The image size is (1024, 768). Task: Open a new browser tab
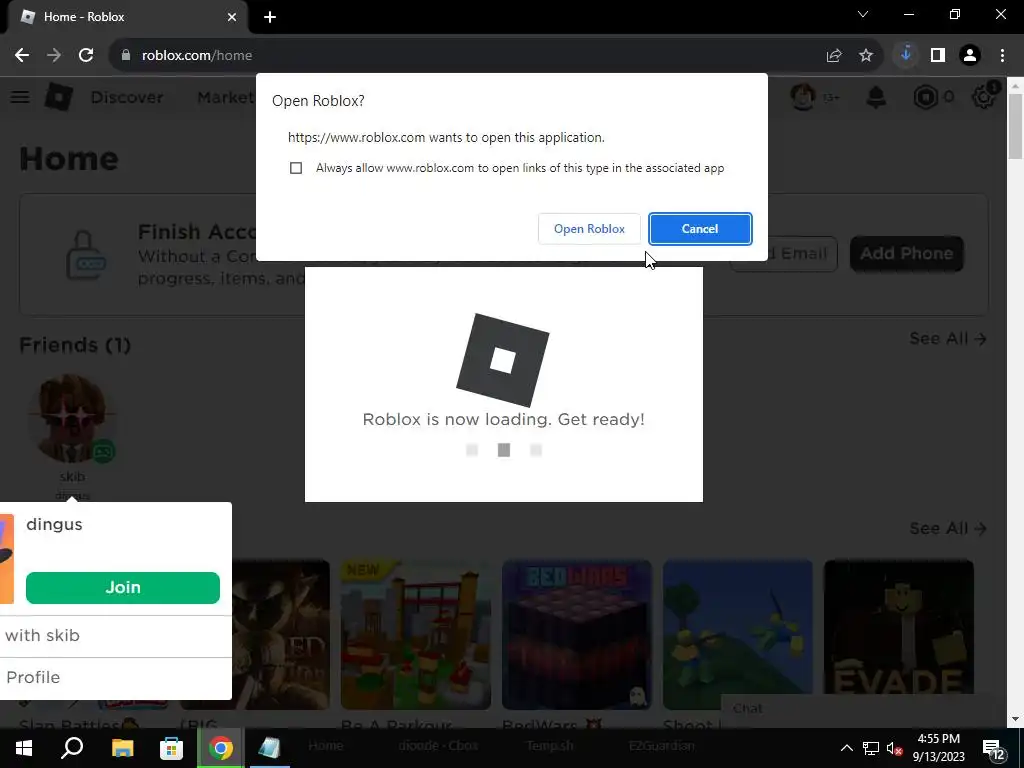270,17
